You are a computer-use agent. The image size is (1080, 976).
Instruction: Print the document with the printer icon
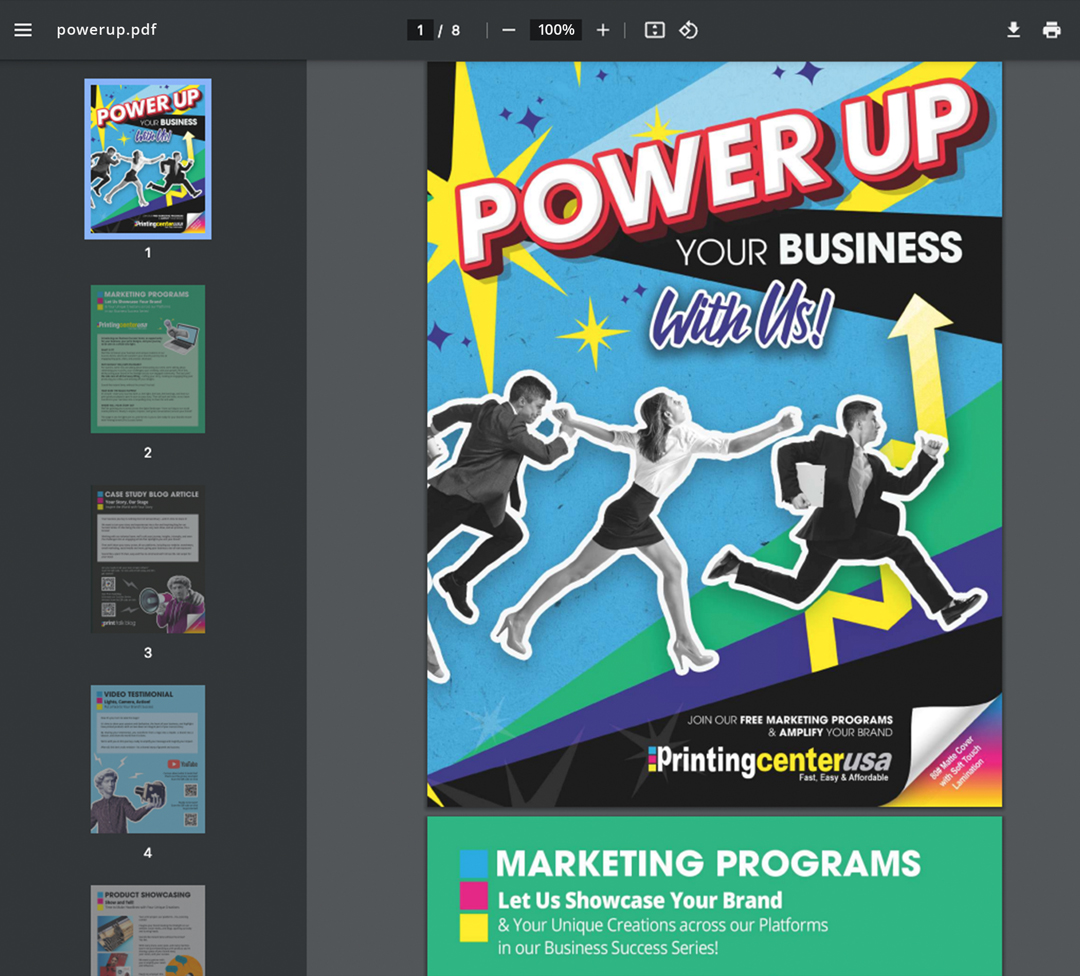coord(1051,30)
